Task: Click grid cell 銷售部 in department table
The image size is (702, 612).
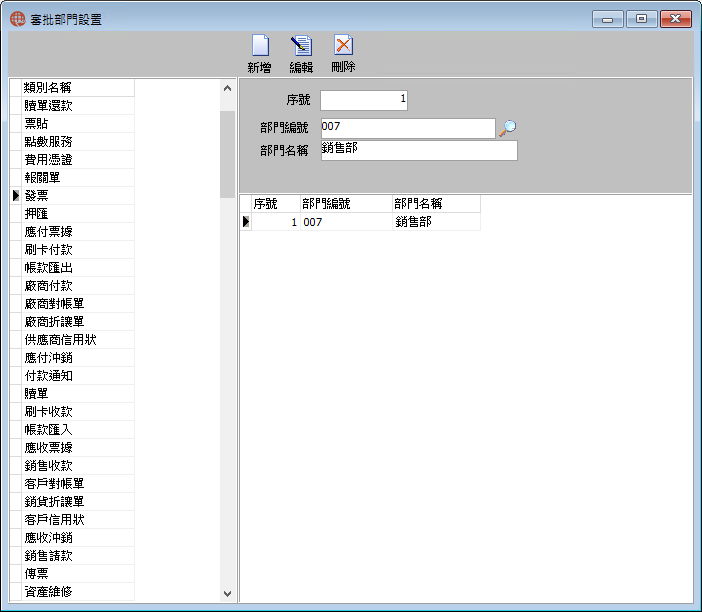Action: (437, 222)
